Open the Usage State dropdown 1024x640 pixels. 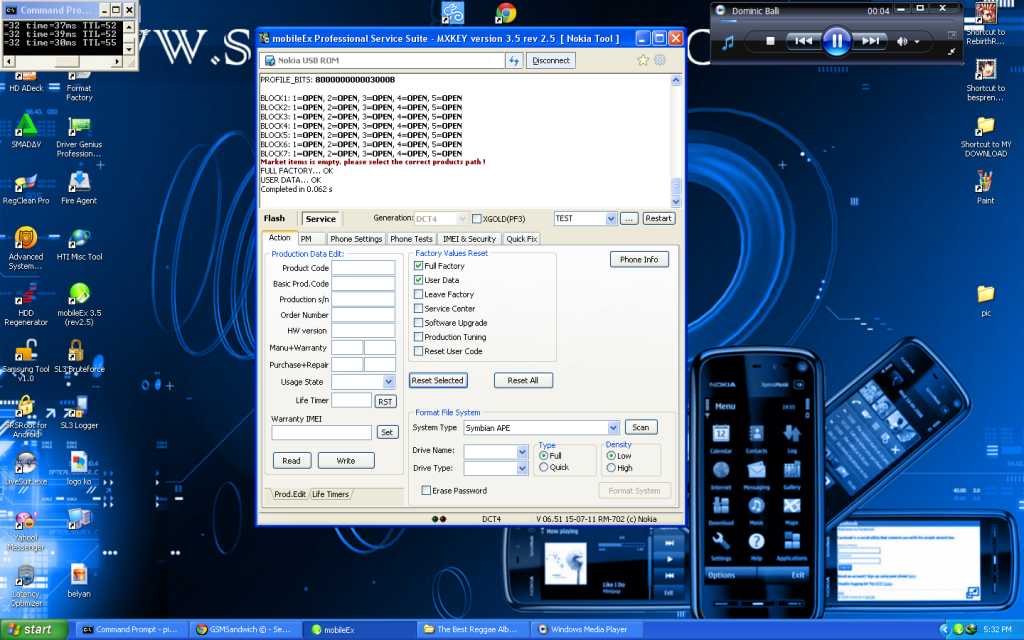click(x=389, y=381)
